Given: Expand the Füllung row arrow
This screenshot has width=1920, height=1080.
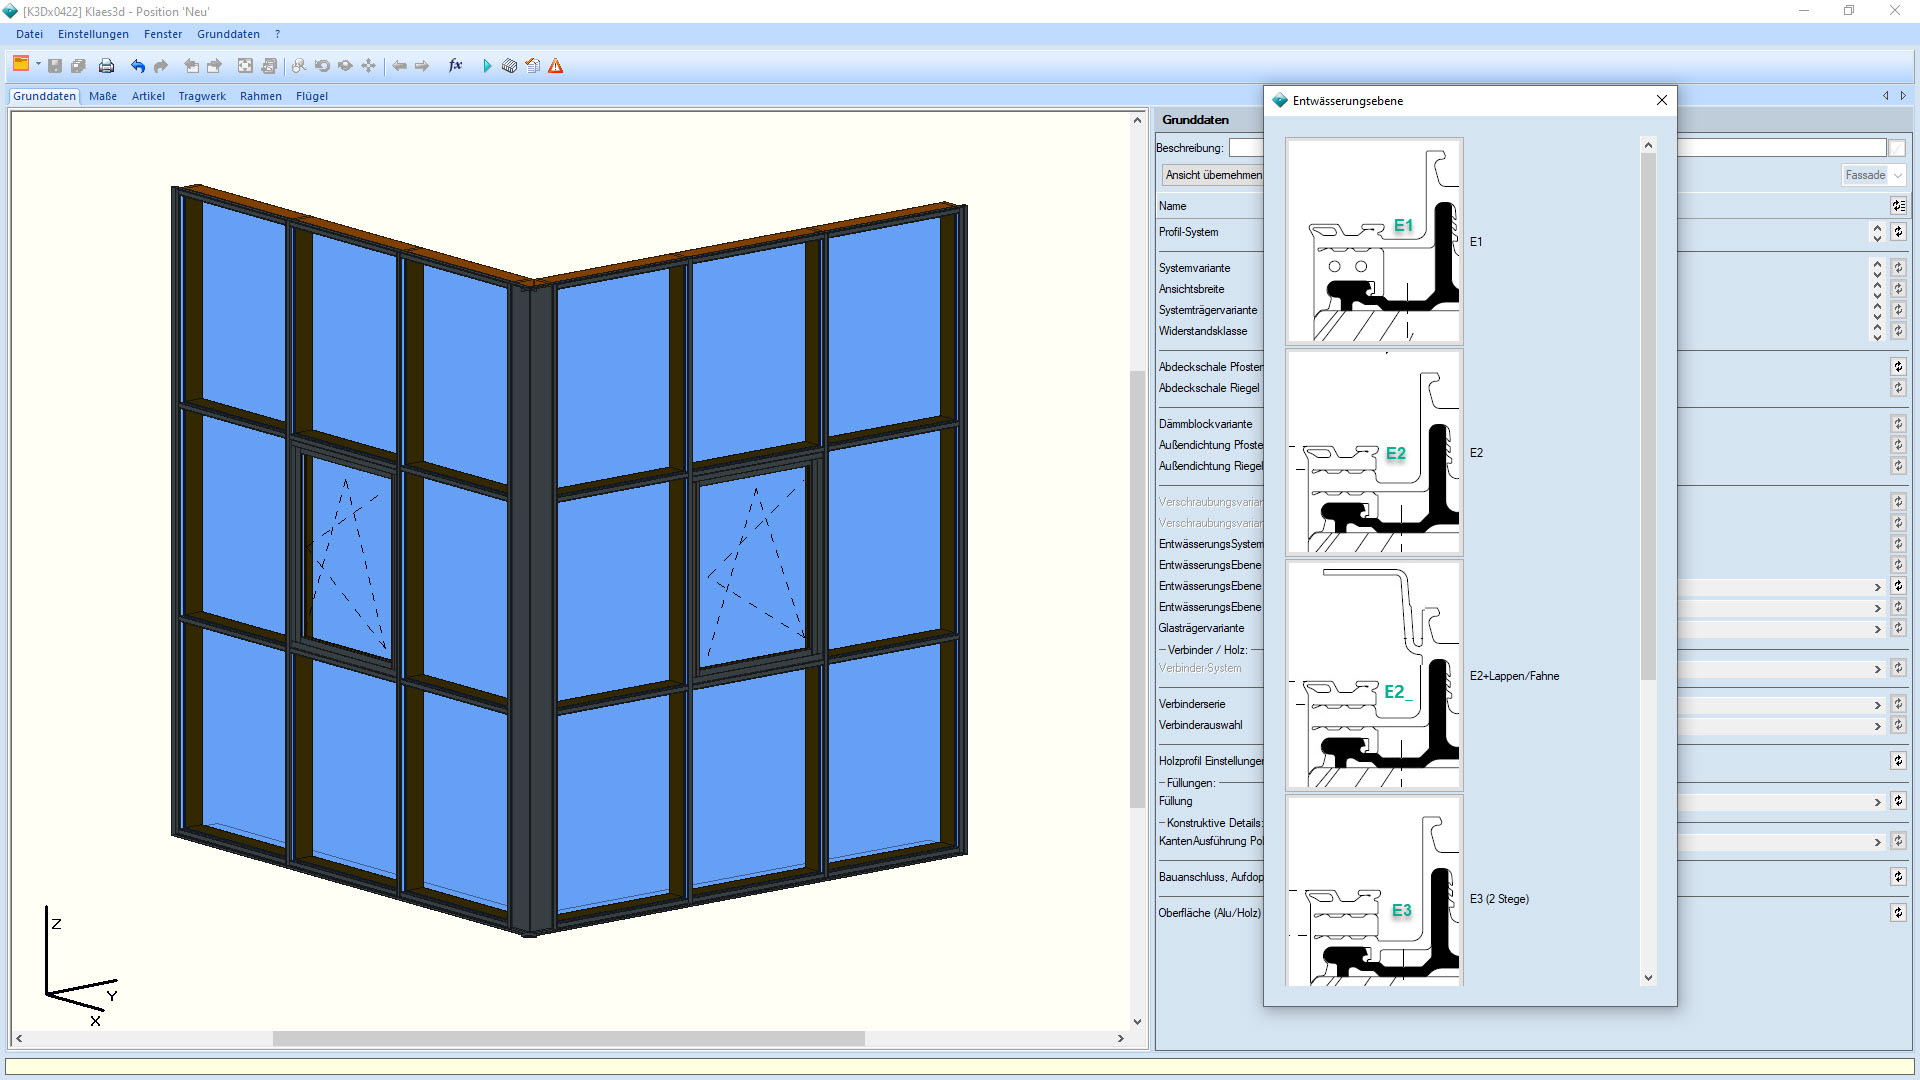Looking at the screenshot, I should [1877, 802].
